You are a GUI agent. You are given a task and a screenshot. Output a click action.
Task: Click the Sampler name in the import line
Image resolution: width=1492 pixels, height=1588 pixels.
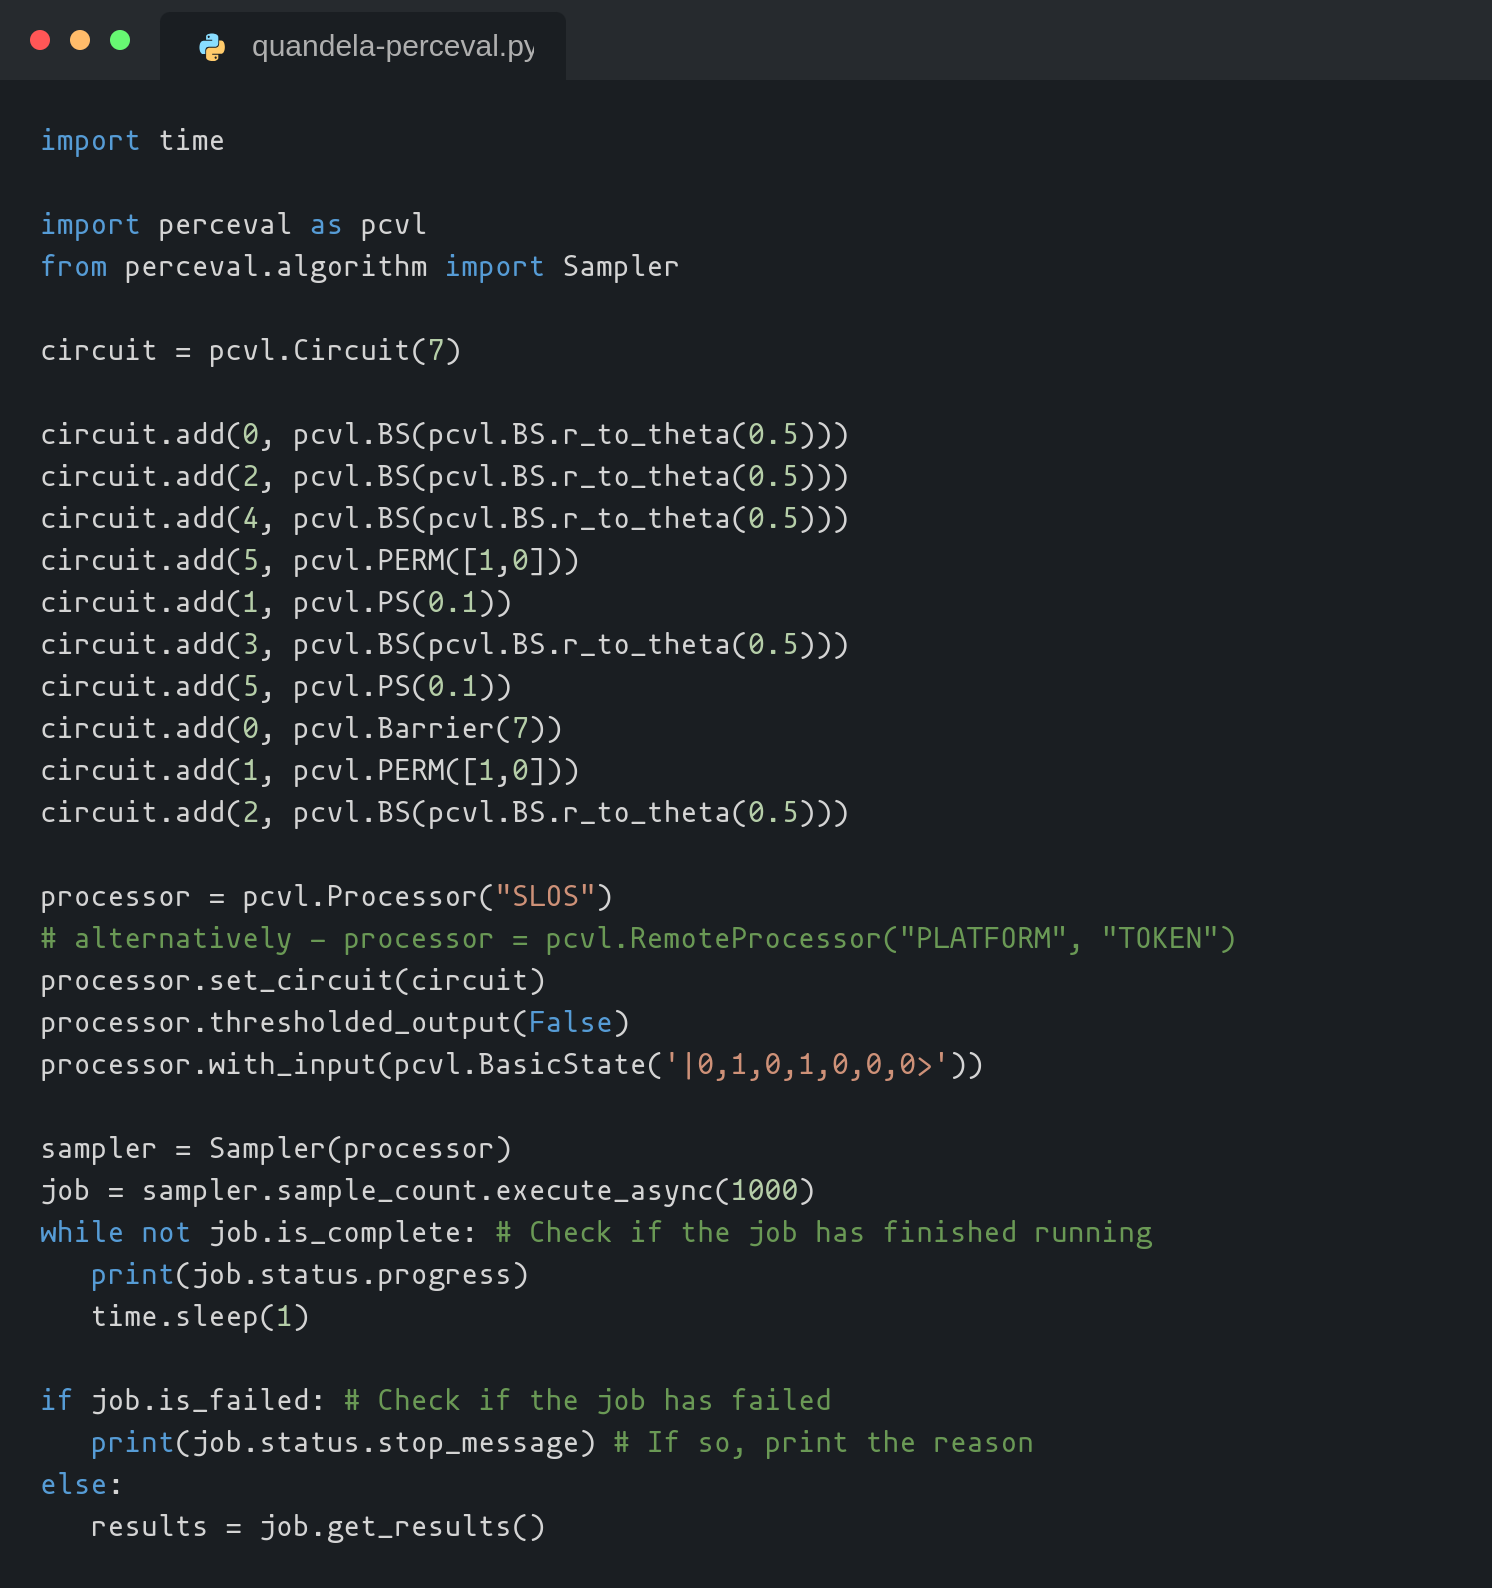(x=620, y=266)
